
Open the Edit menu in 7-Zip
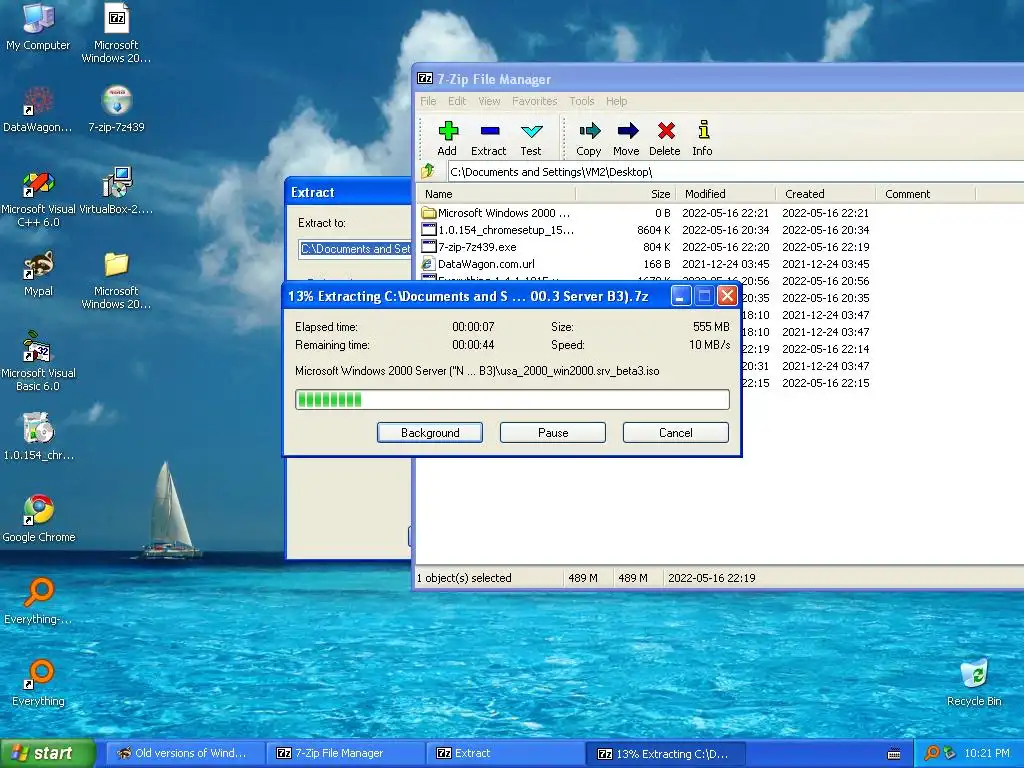point(457,101)
